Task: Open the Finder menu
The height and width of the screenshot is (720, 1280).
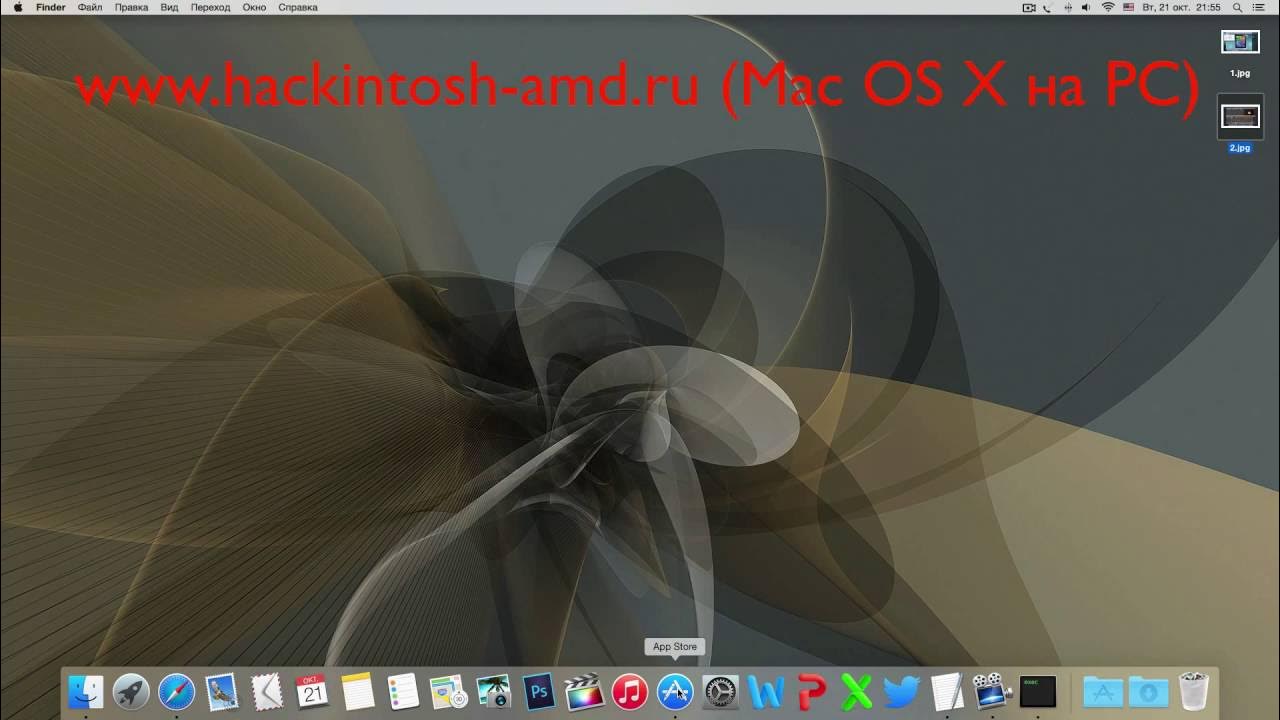Action: pos(51,7)
